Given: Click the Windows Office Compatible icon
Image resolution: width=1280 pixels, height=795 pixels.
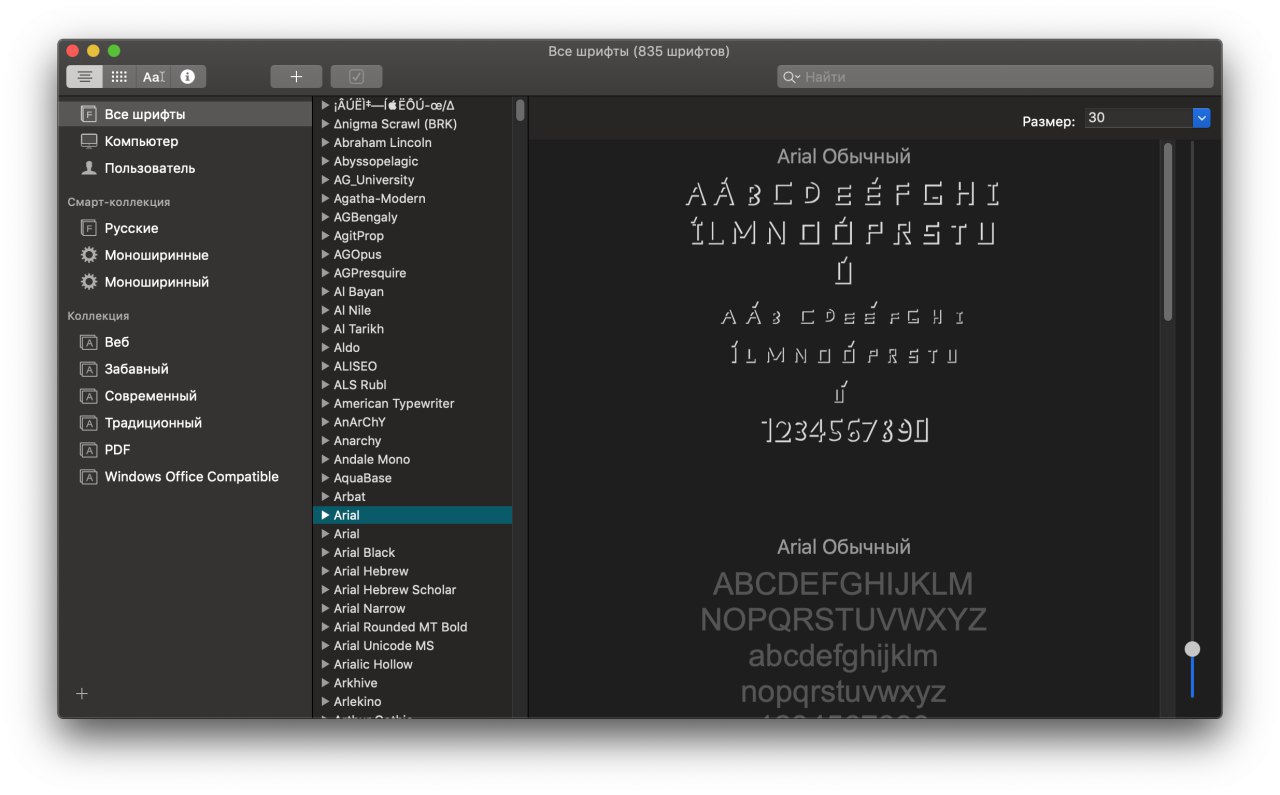Looking at the screenshot, I should 89,477.
